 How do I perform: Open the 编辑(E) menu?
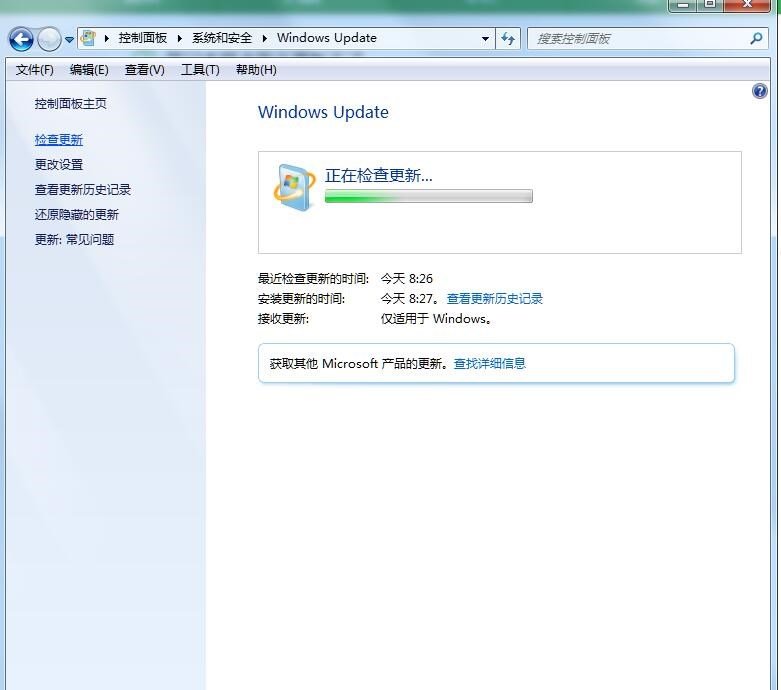pyautogui.click(x=89, y=70)
